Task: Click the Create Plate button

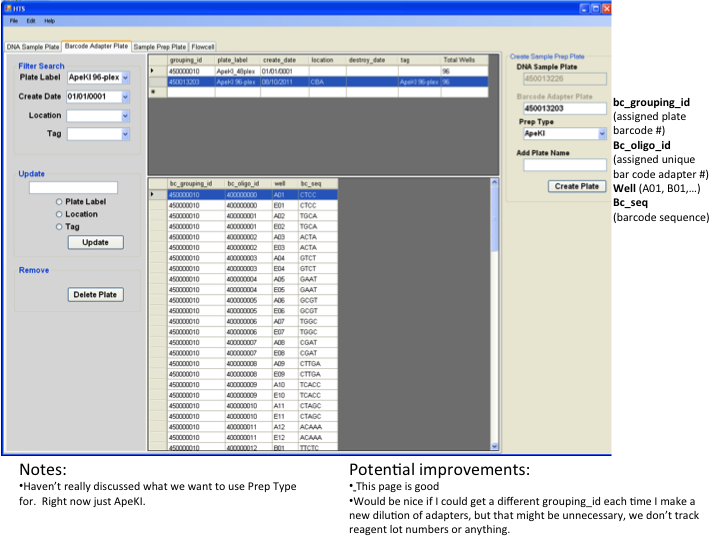Action: click(x=577, y=186)
